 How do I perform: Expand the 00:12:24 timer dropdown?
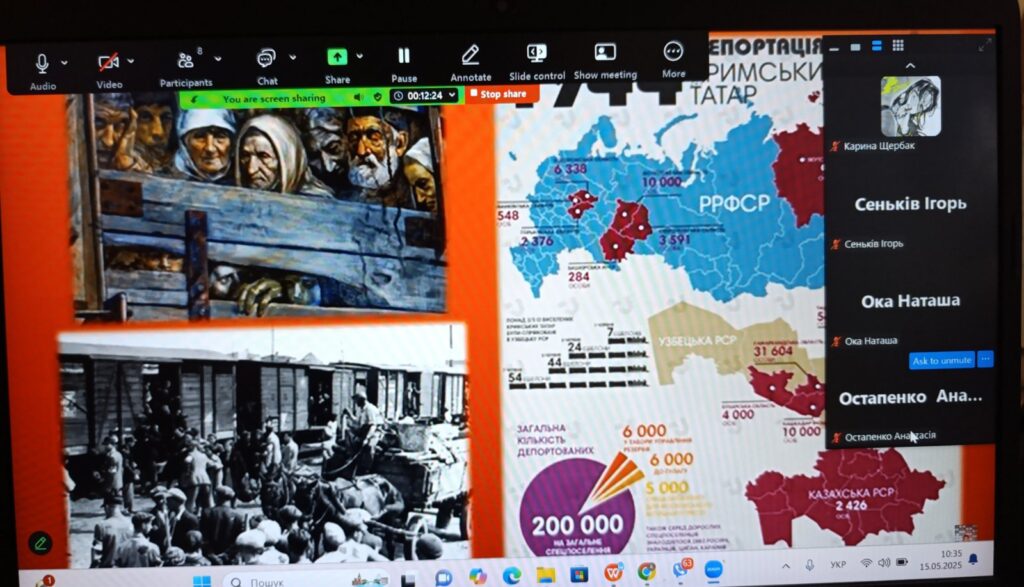point(452,95)
